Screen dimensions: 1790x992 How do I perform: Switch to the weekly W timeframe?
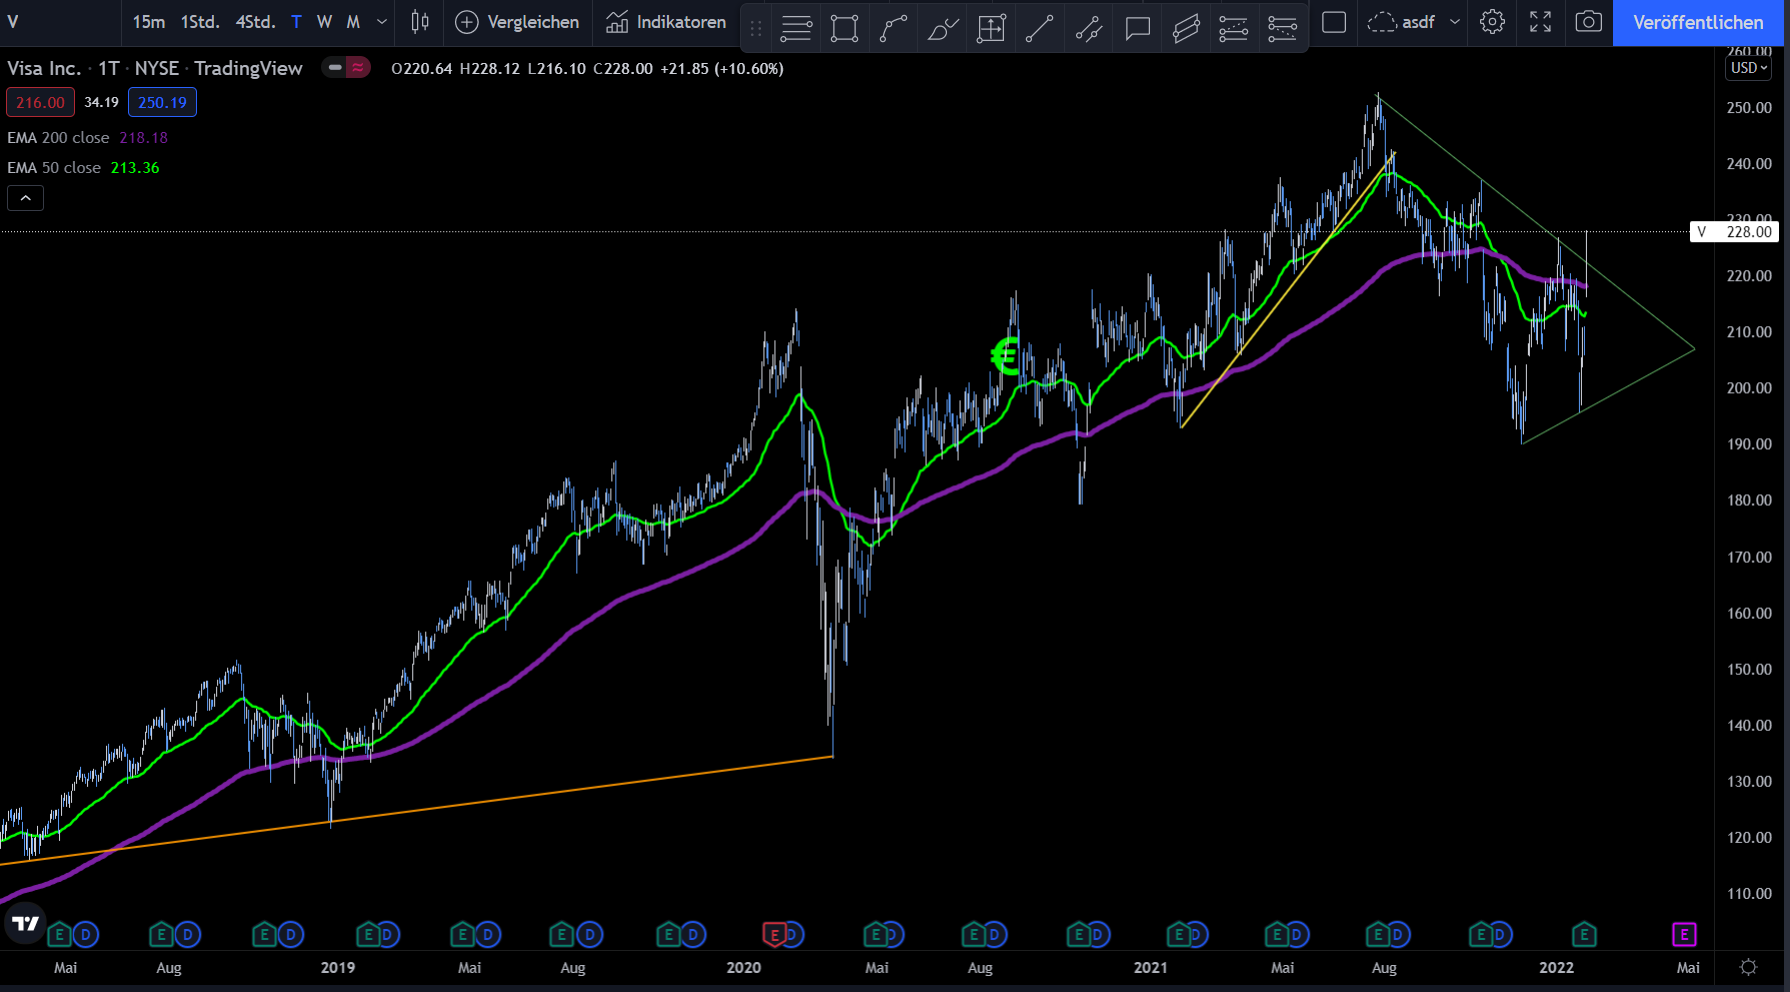324,22
